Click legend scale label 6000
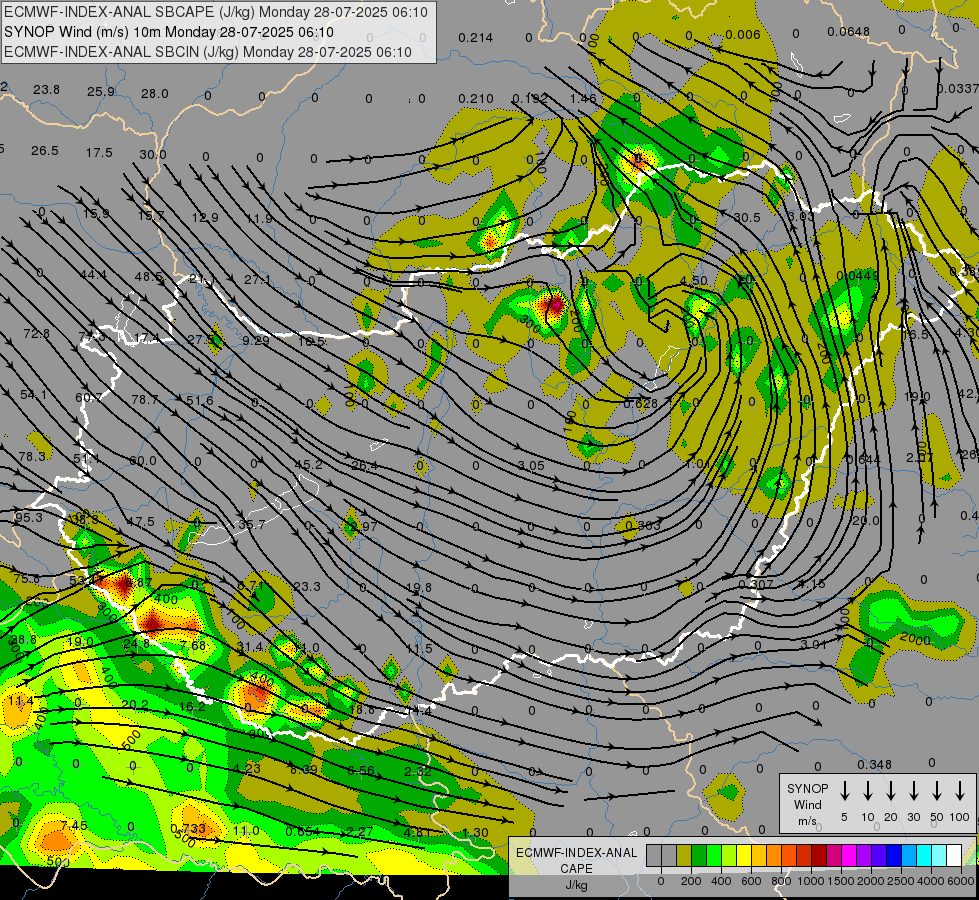Image resolution: width=979 pixels, height=900 pixels. pos(961,881)
